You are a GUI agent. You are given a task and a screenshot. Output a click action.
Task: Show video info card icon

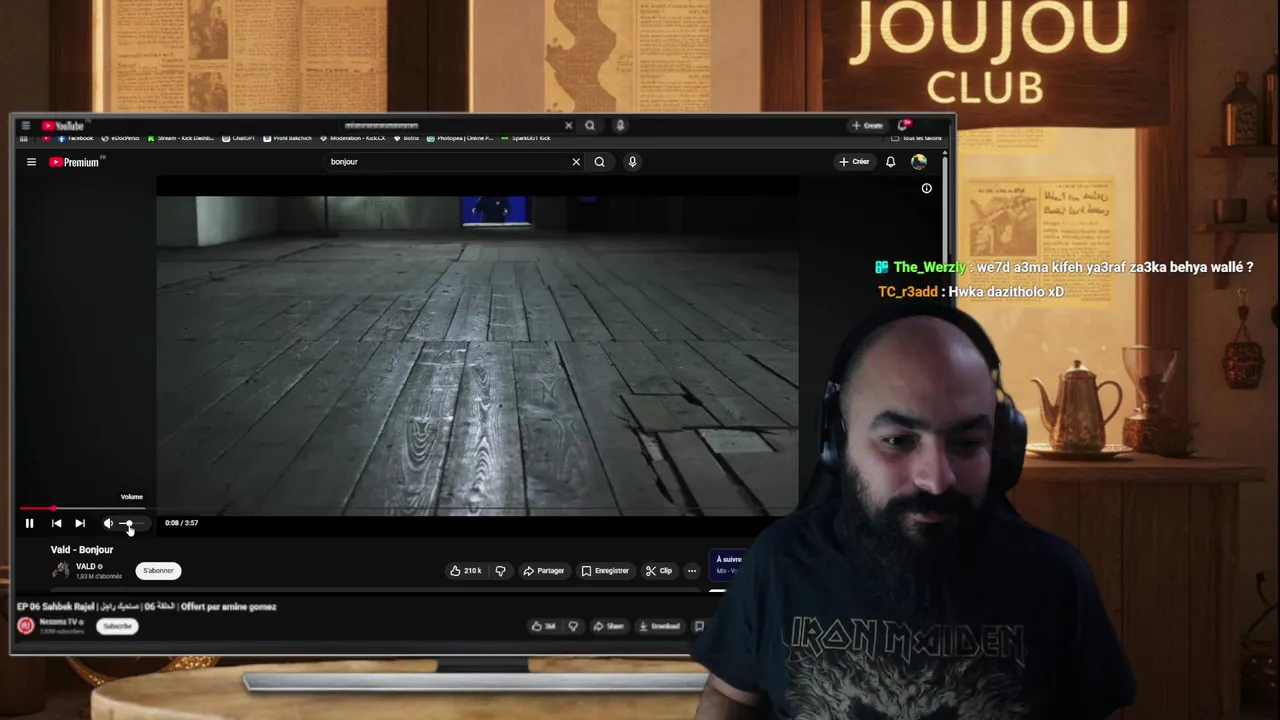[x=926, y=188]
